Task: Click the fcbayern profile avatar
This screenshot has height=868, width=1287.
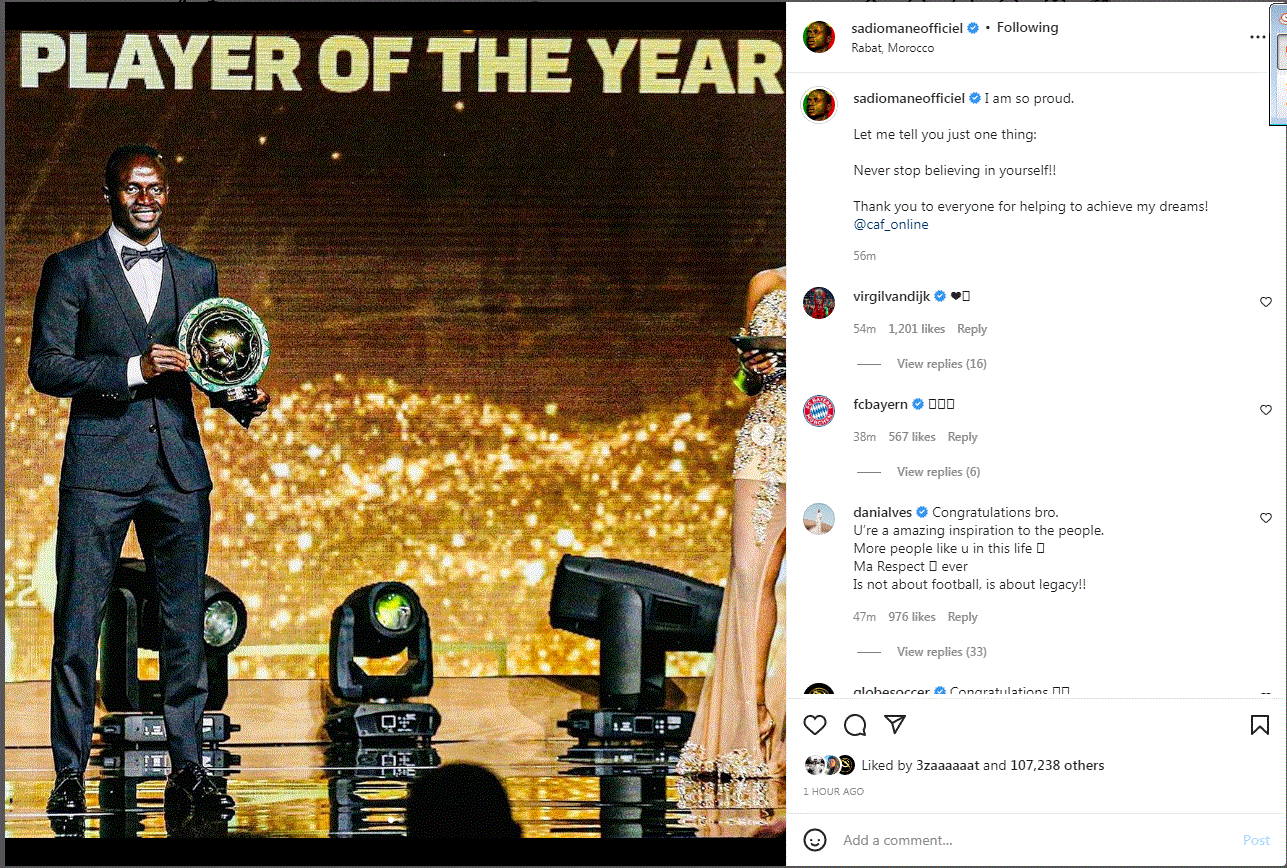Action: [819, 410]
